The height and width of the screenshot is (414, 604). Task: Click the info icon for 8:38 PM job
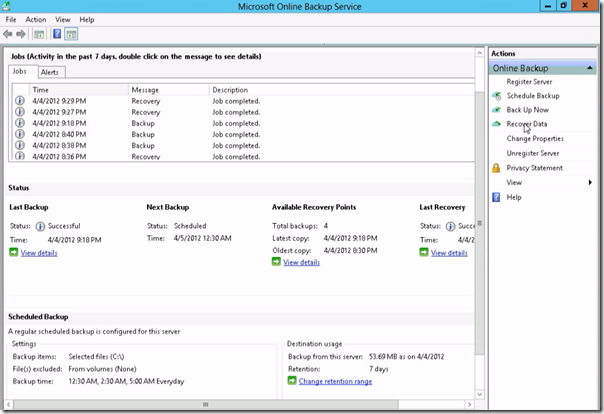tap(20, 146)
